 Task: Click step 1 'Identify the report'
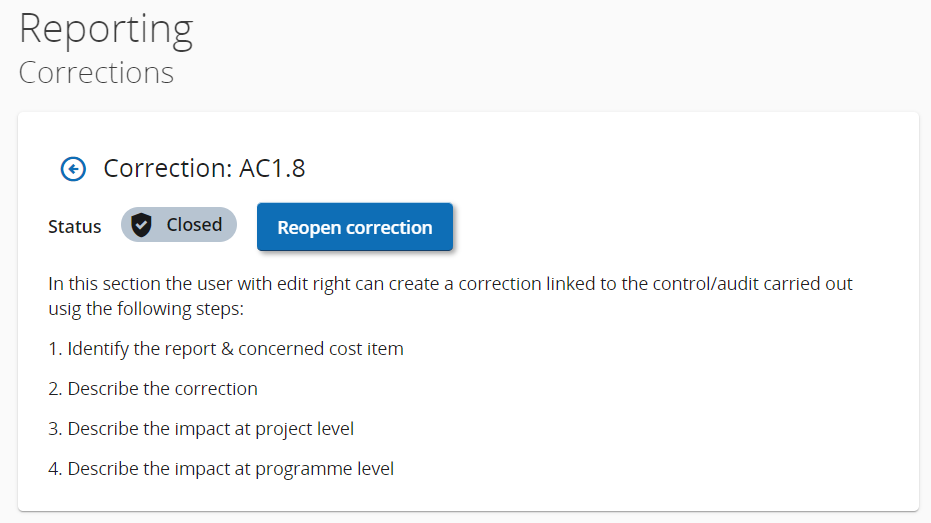point(150,349)
